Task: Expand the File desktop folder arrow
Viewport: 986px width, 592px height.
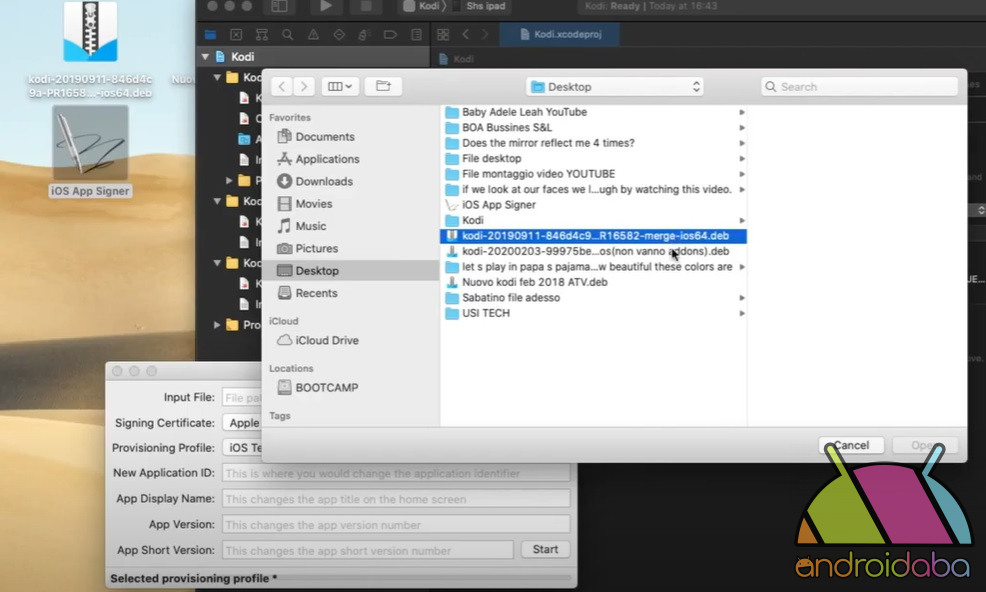Action: 742,159
